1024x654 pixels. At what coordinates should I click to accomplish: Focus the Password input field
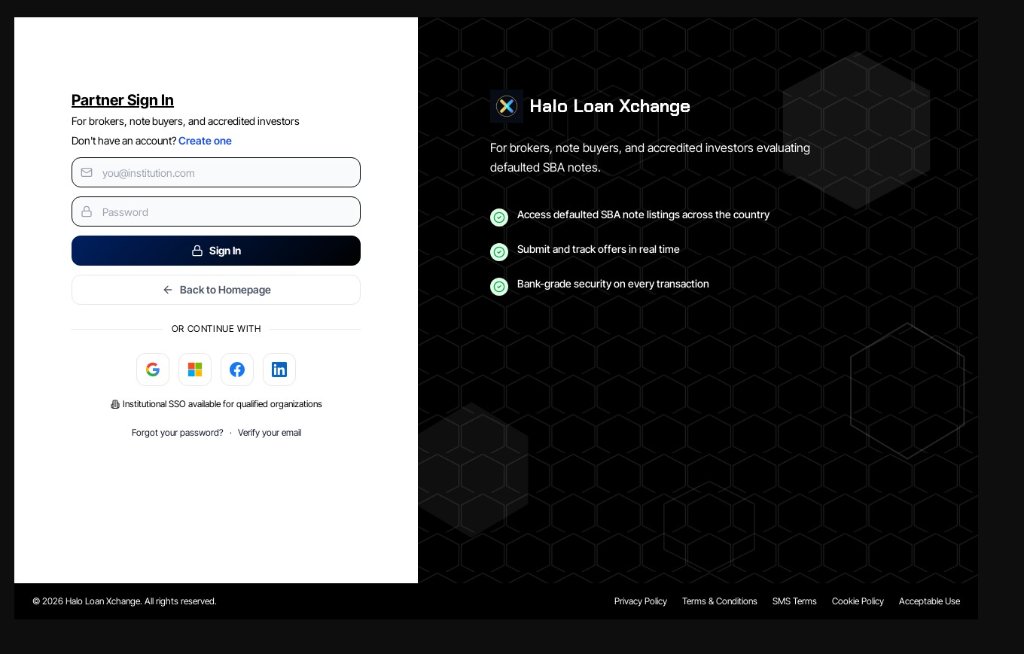(216, 212)
